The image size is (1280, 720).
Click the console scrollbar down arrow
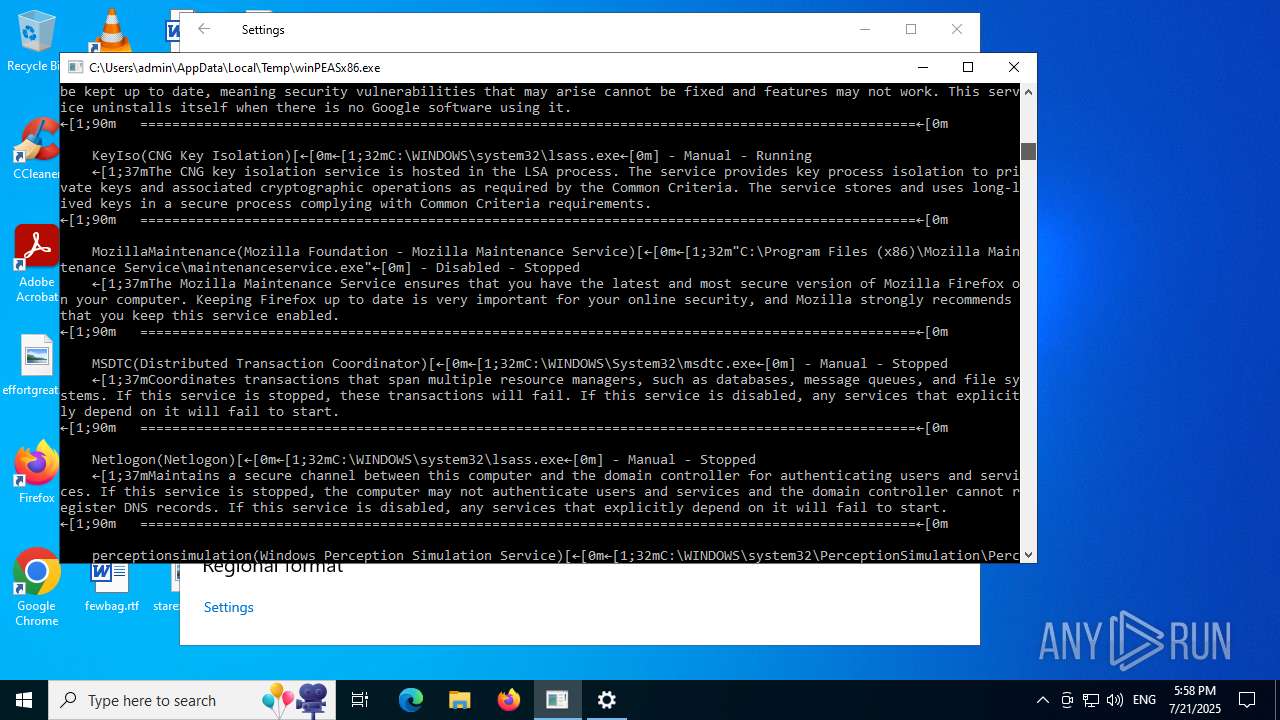tap(1028, 555)
